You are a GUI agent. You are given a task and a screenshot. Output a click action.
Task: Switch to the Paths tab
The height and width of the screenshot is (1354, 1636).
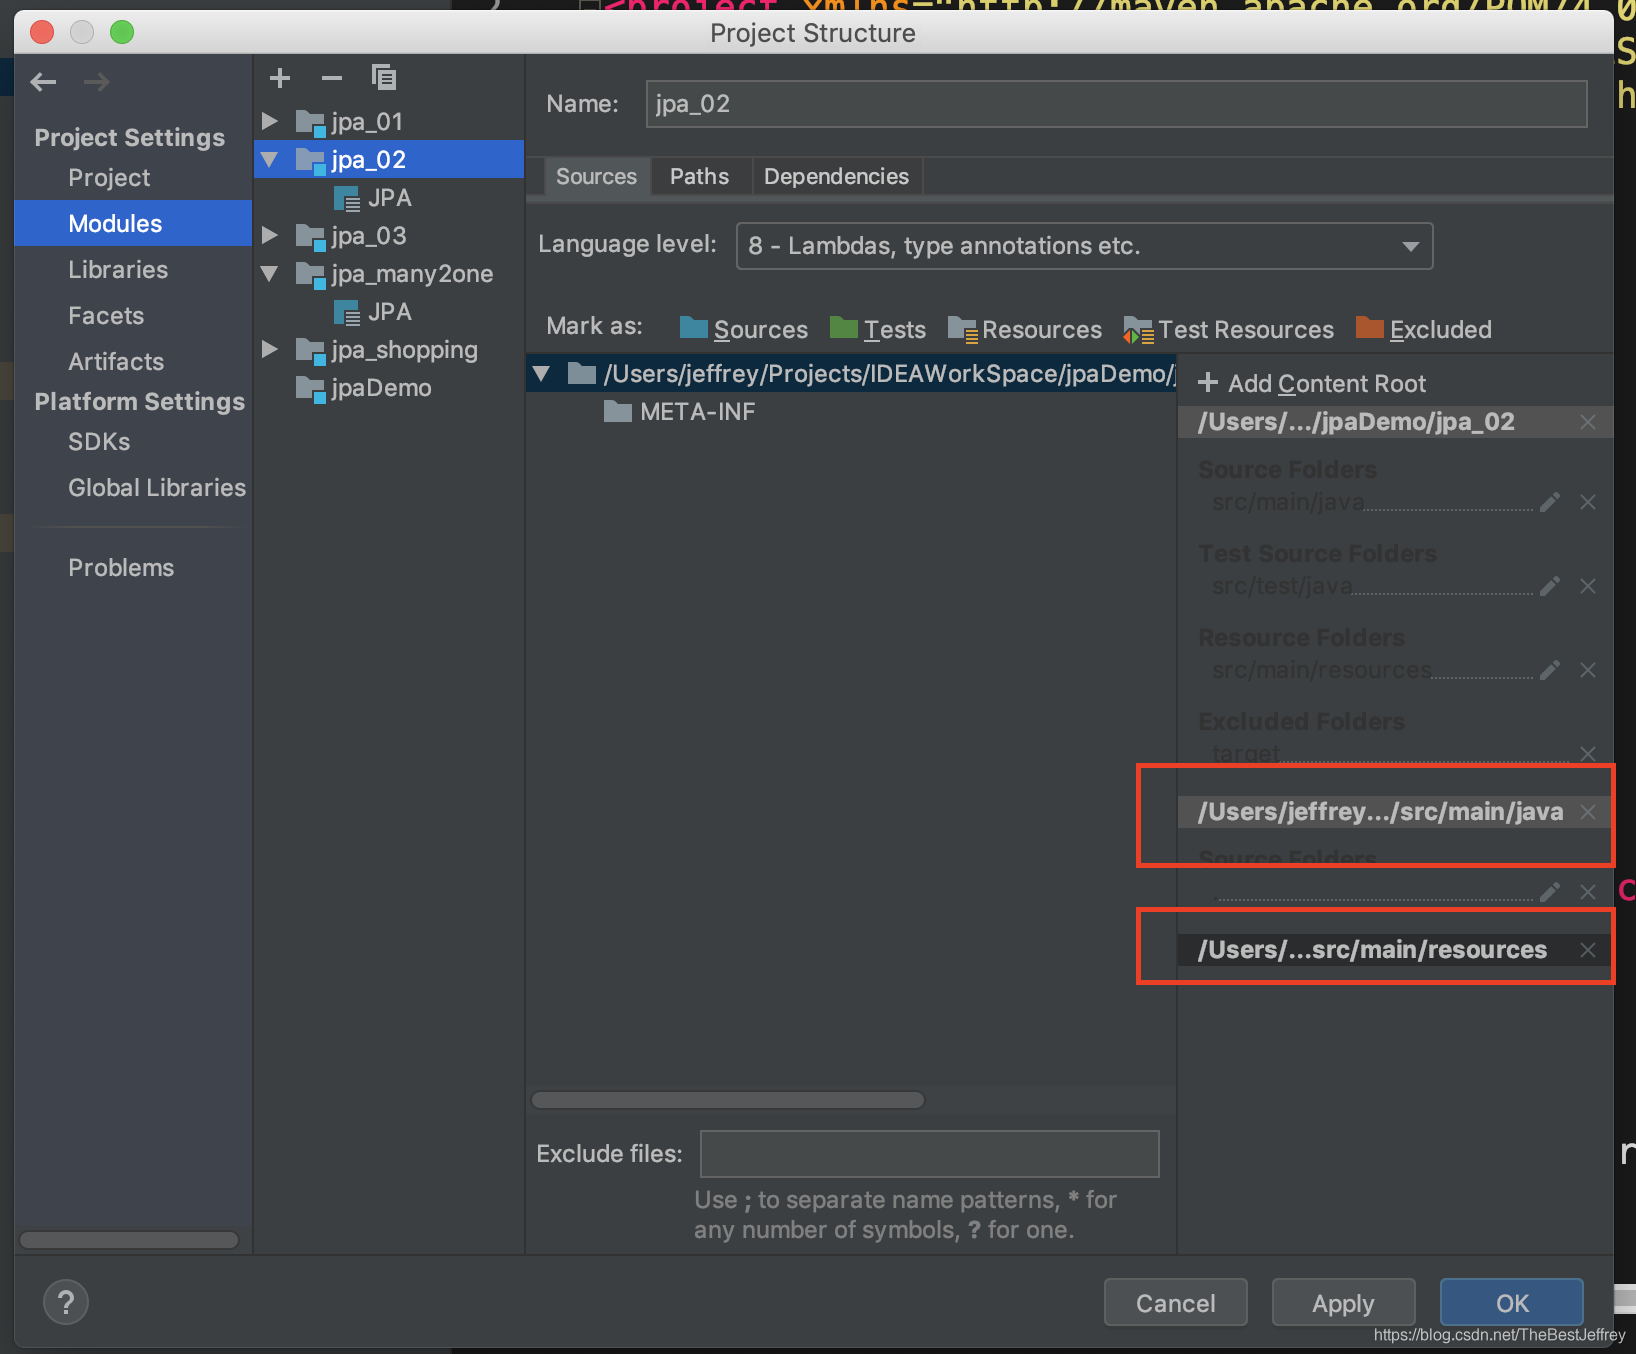click(699, 177)
